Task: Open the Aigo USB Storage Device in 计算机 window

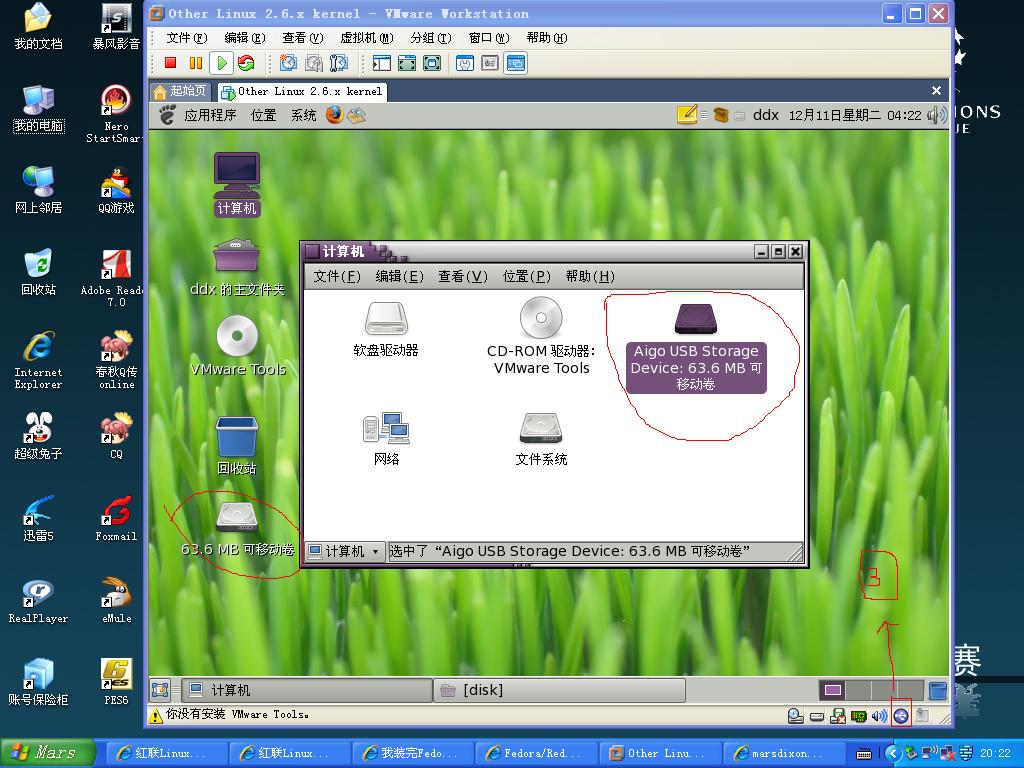Action: click(697, 320)
